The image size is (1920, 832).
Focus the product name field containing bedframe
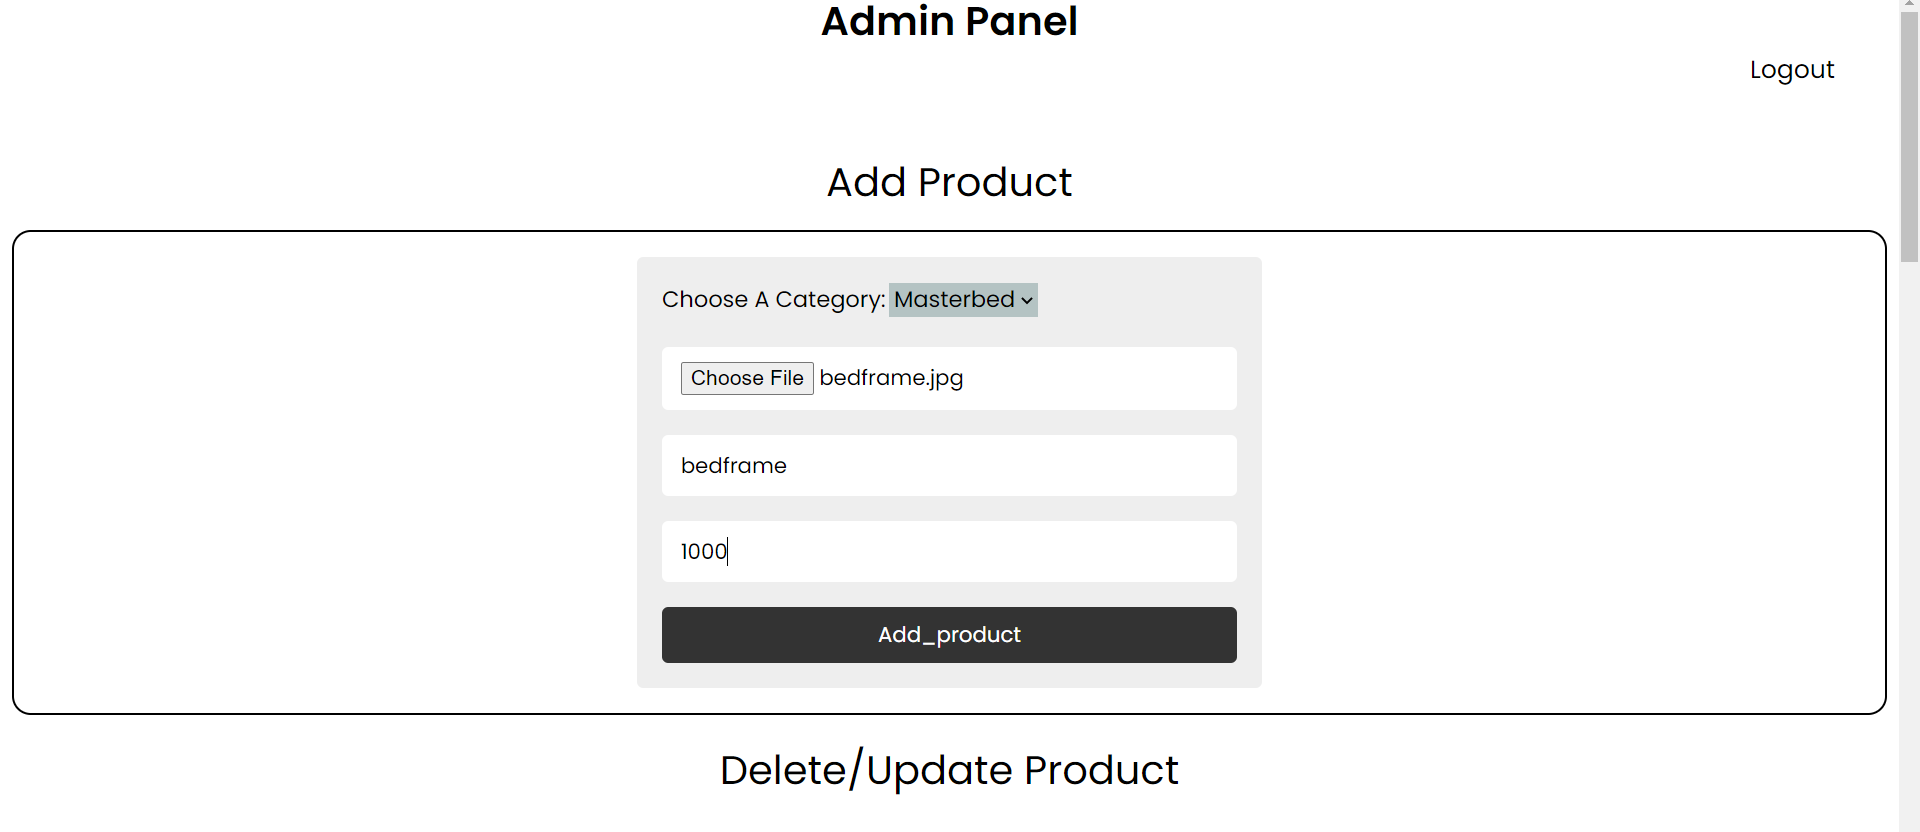(x=949, y=465)
